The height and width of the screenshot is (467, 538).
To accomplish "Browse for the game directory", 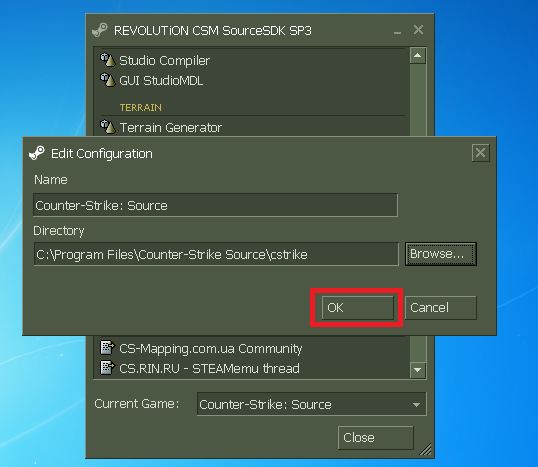I will [441, 254].
